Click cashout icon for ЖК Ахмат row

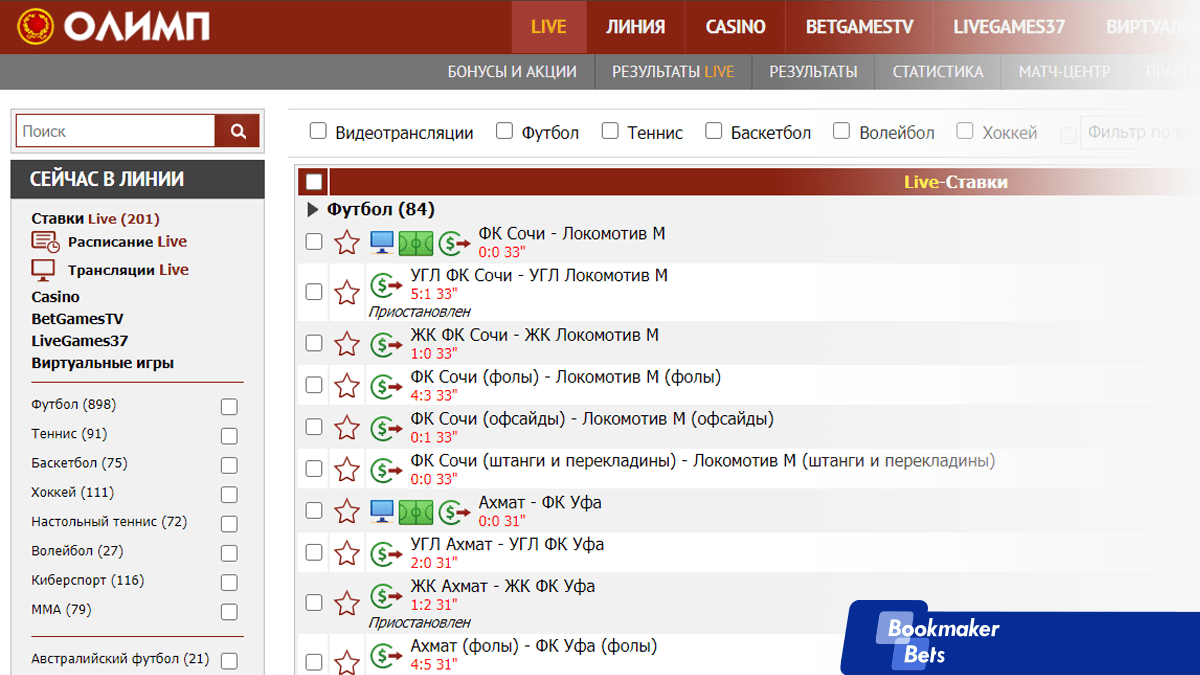[x=387, y=597]
